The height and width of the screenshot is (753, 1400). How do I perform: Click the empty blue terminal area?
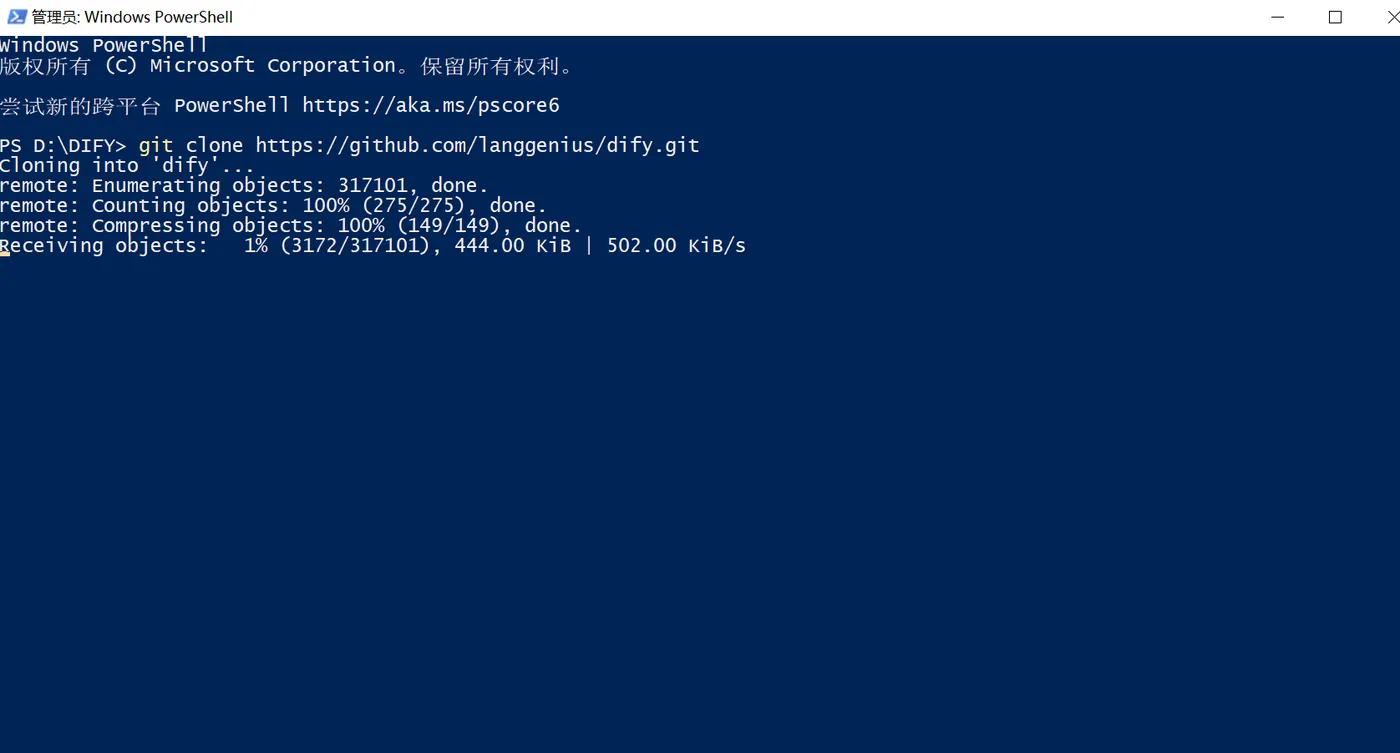pos(700,500)
